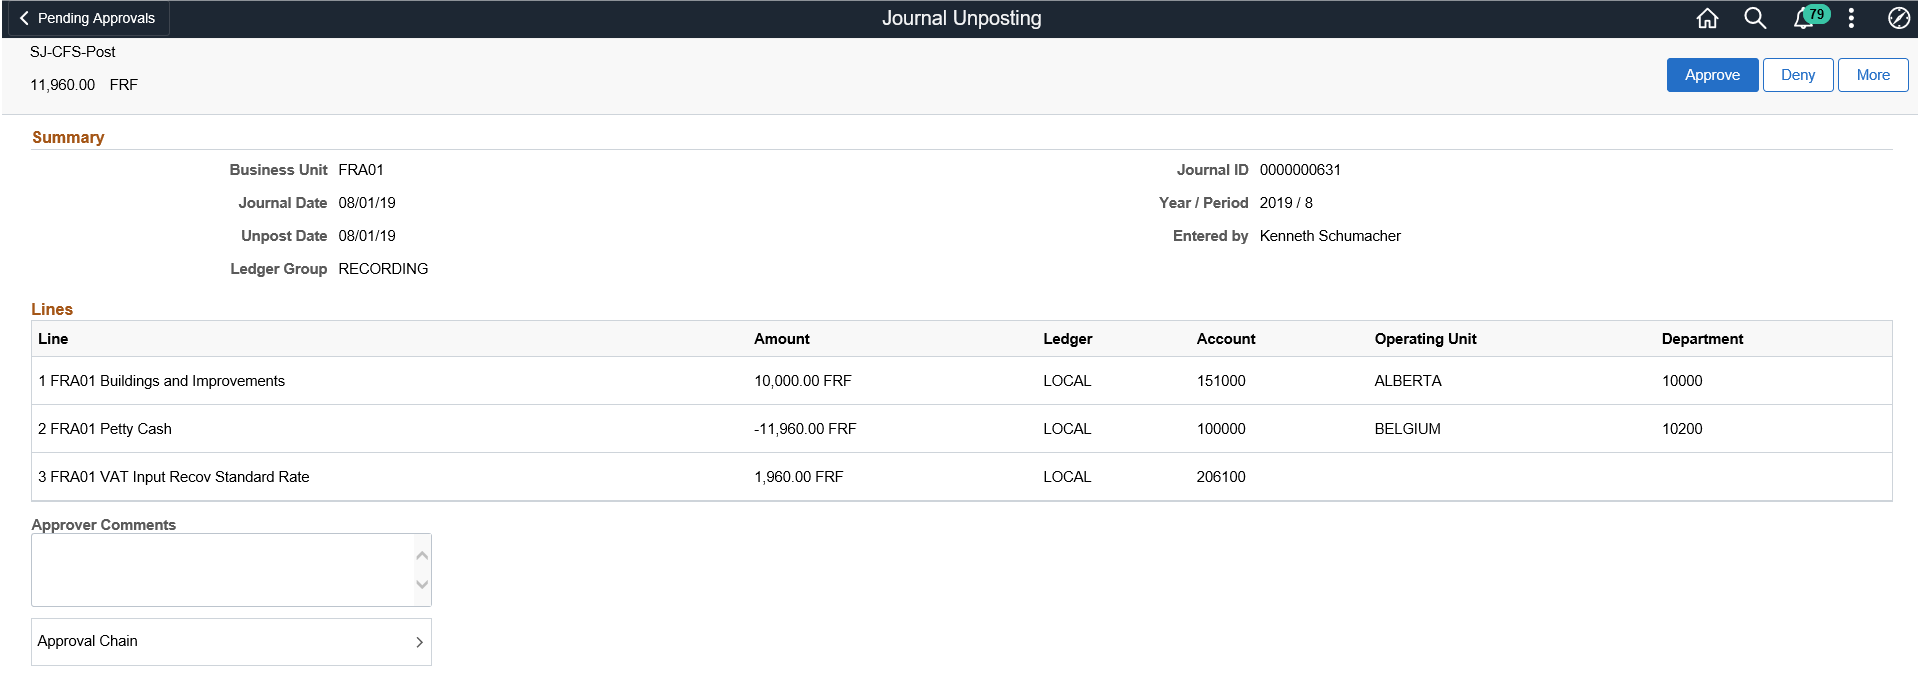The width and height of the screenshot is (1918, 695).
Task: Click the Business Unit value FRA01
Action: [361, 170]
